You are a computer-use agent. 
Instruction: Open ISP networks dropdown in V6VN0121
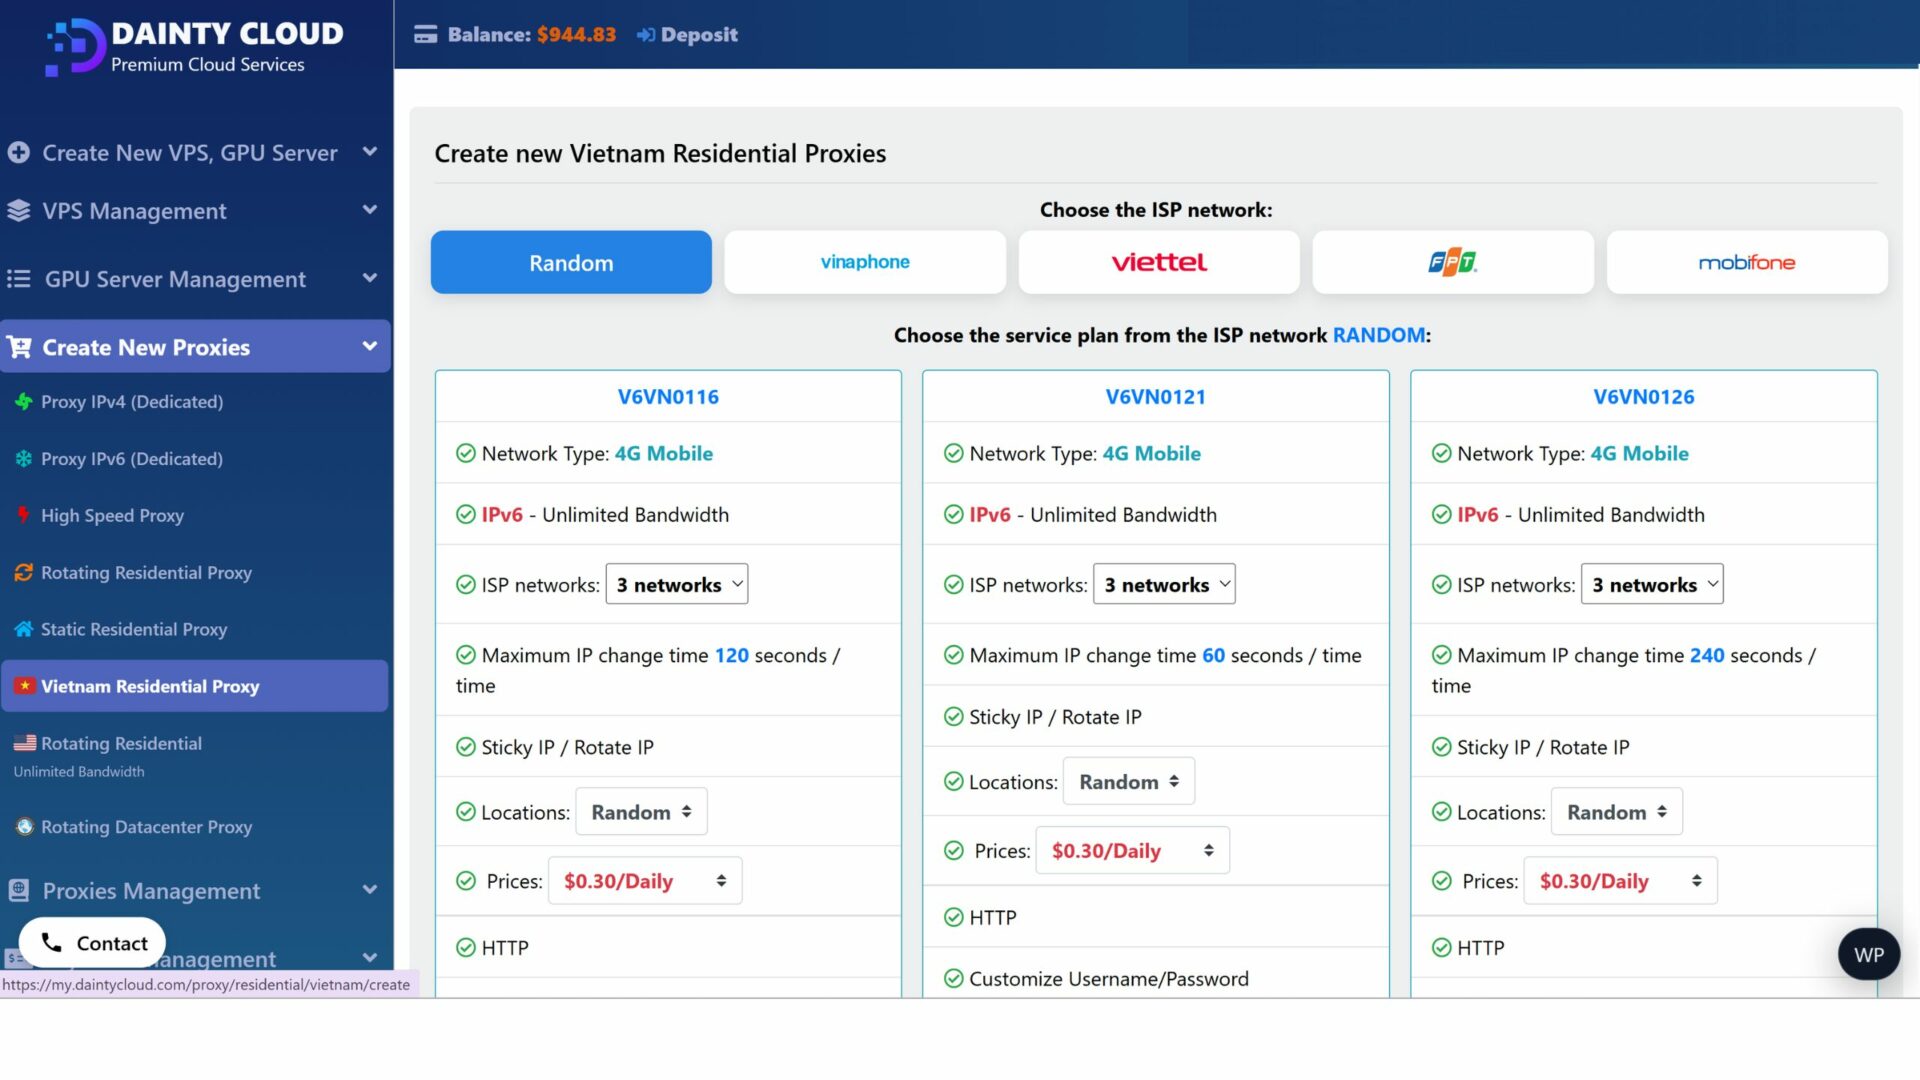click(1164, 584)
